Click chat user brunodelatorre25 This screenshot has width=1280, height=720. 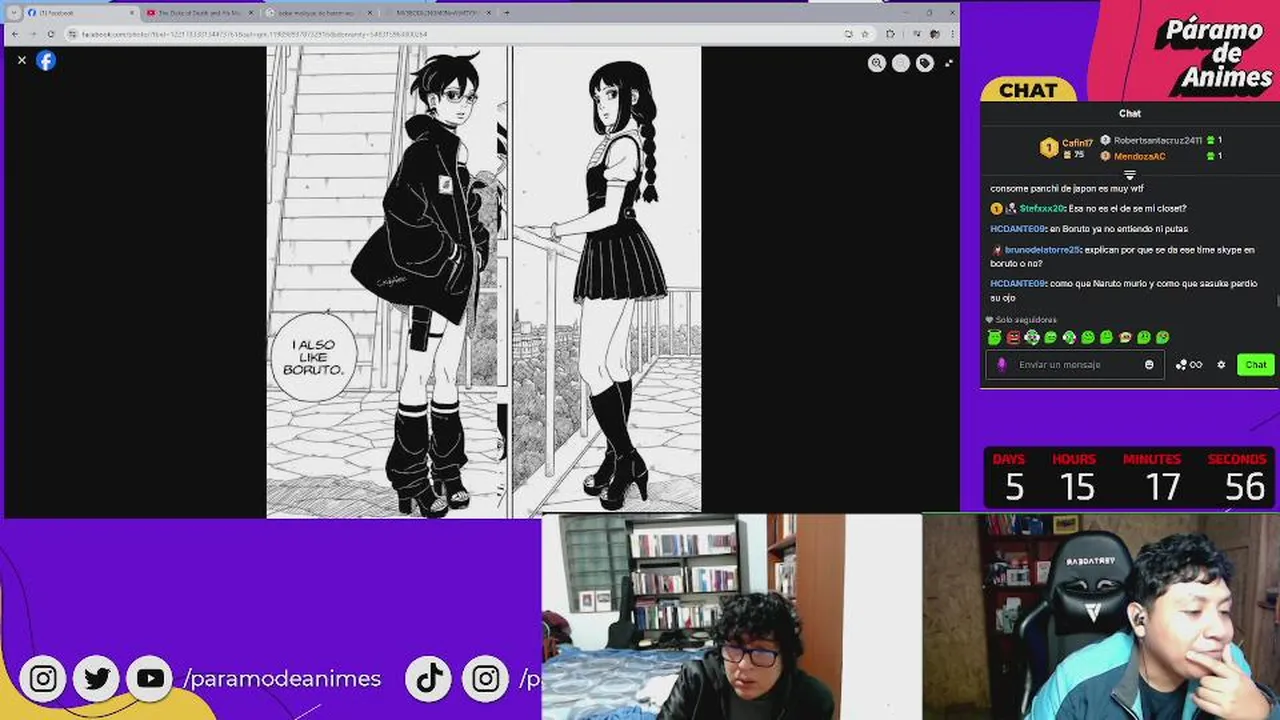(x=1042, y=250)
